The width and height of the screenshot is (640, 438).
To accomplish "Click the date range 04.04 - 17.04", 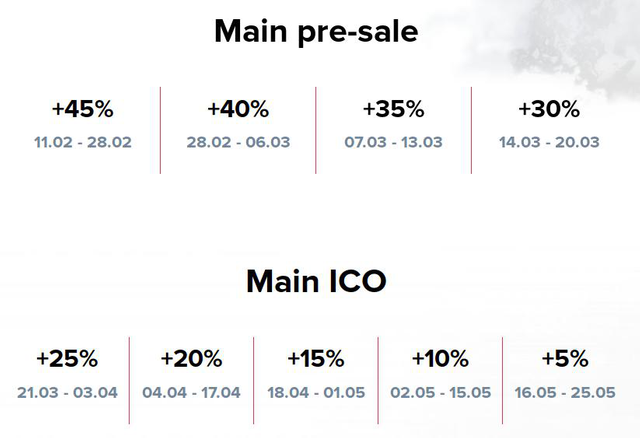I will (x=191, y=392).
